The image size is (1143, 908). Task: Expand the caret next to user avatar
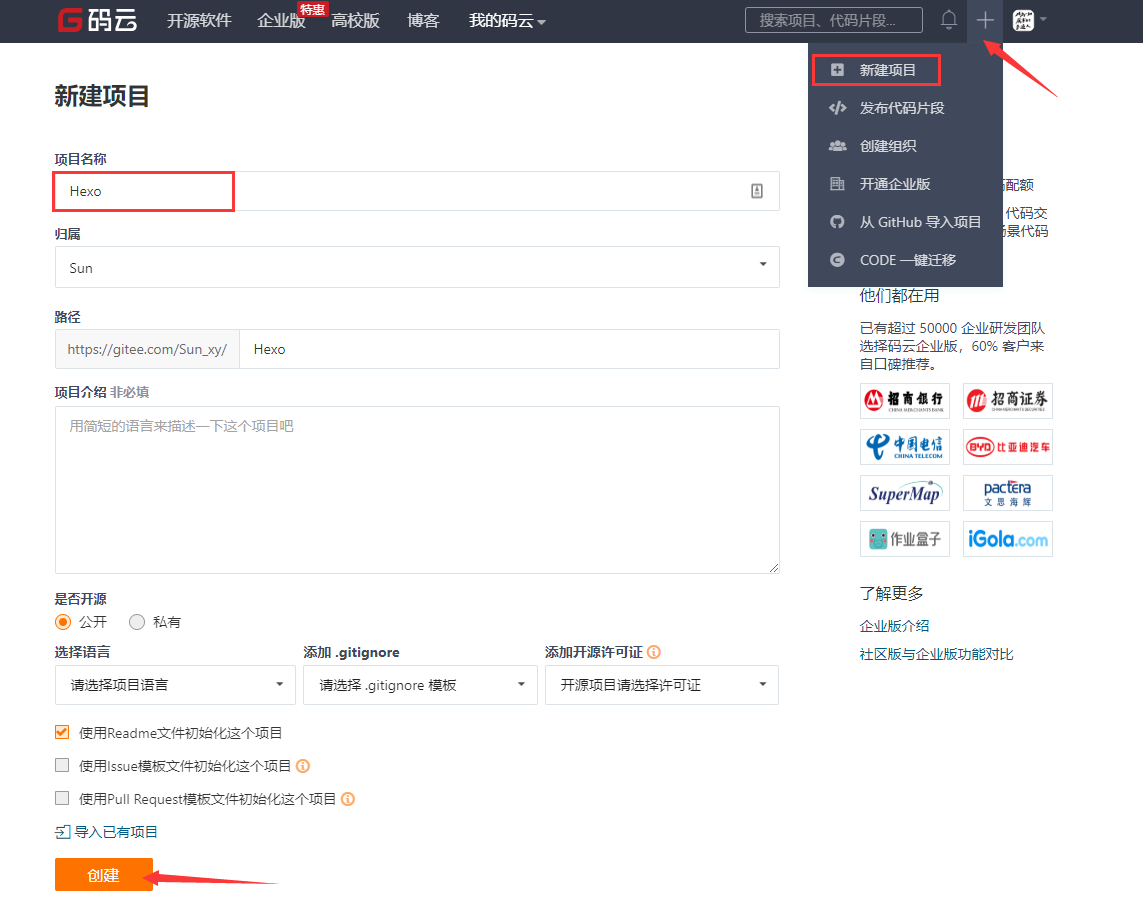(1043, 20)
